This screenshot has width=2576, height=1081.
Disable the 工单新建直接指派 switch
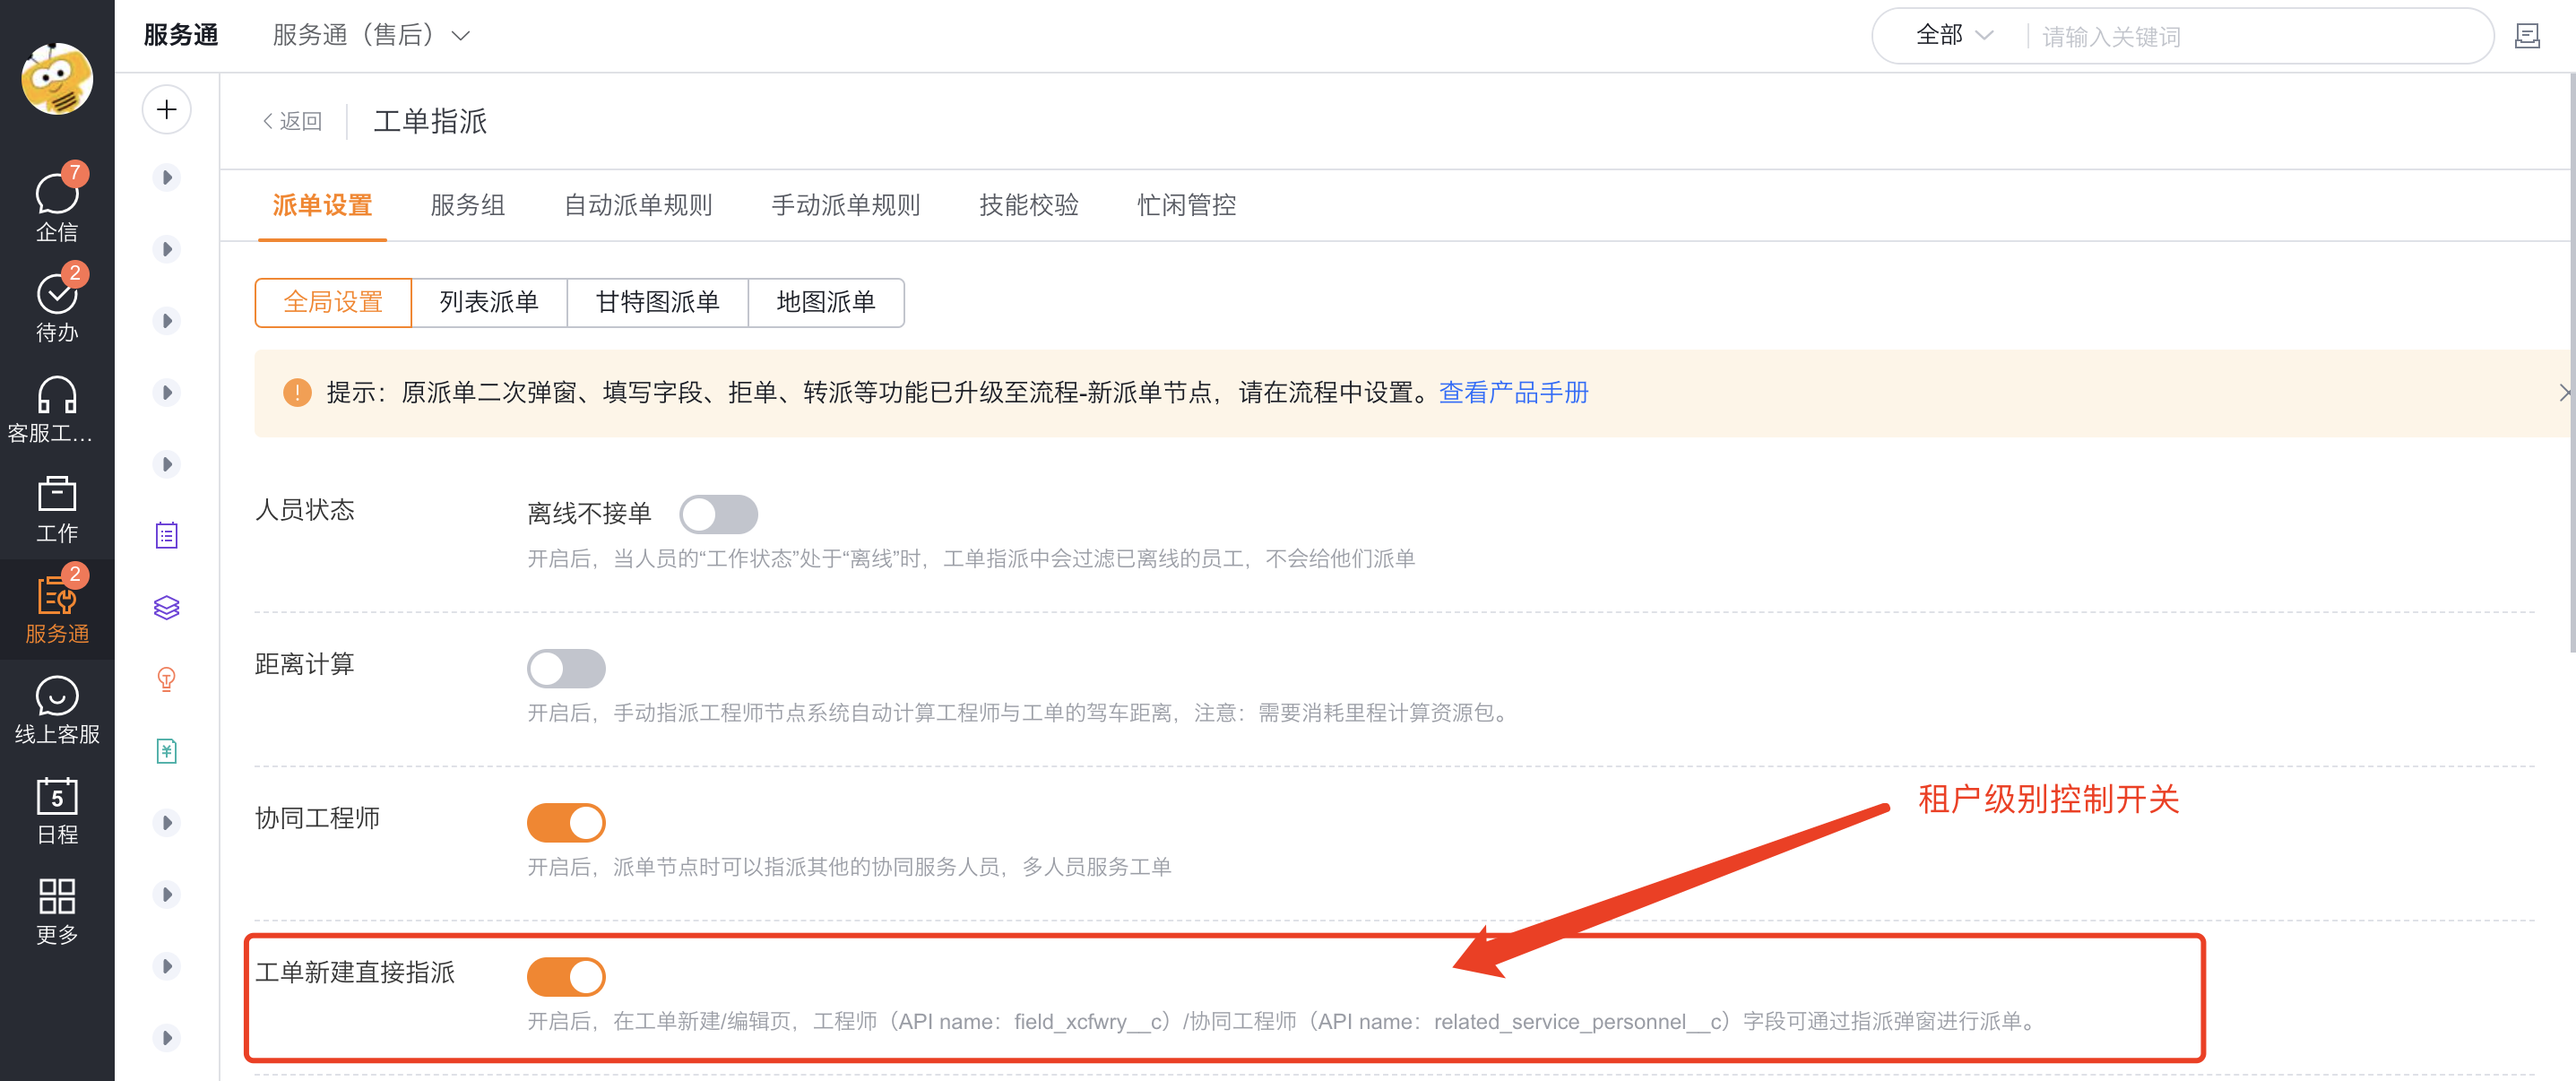pos(566,976)
